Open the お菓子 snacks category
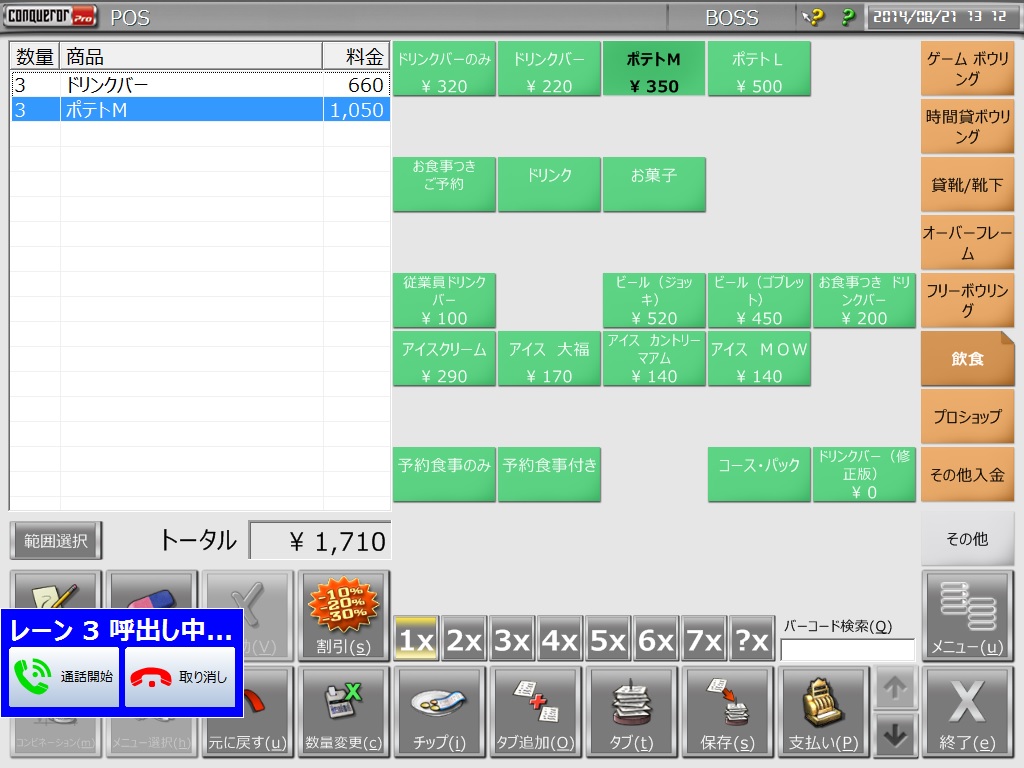 coord(654,184)
